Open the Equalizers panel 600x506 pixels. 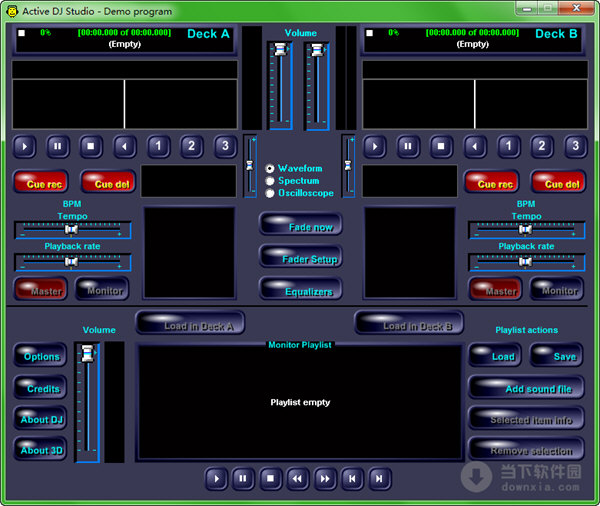point(301,289)
